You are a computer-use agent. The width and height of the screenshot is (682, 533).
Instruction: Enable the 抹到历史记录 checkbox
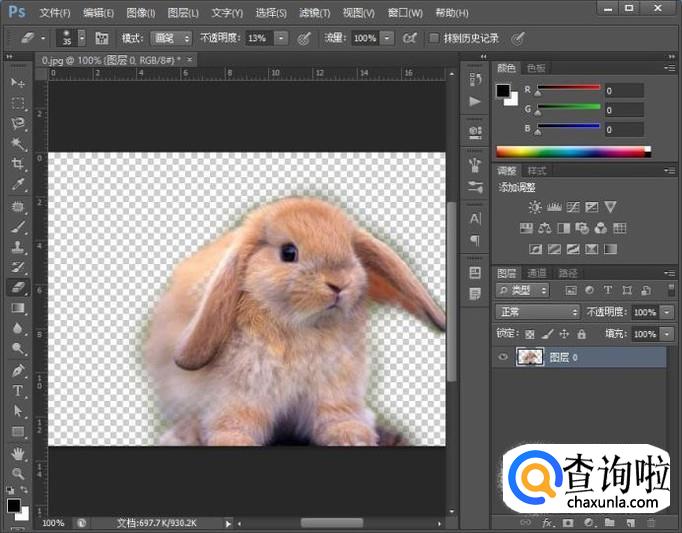434,38
